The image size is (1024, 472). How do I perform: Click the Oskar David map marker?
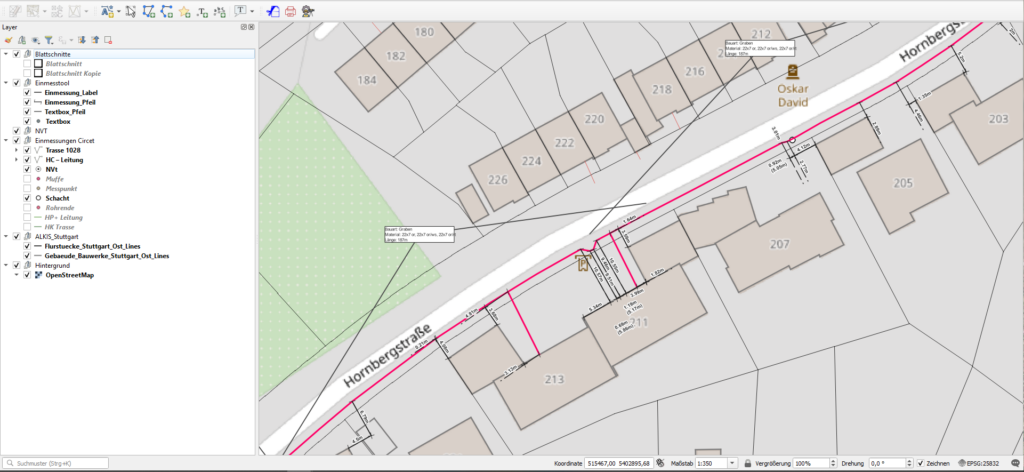pyautogui.click(x=793, y=72)
